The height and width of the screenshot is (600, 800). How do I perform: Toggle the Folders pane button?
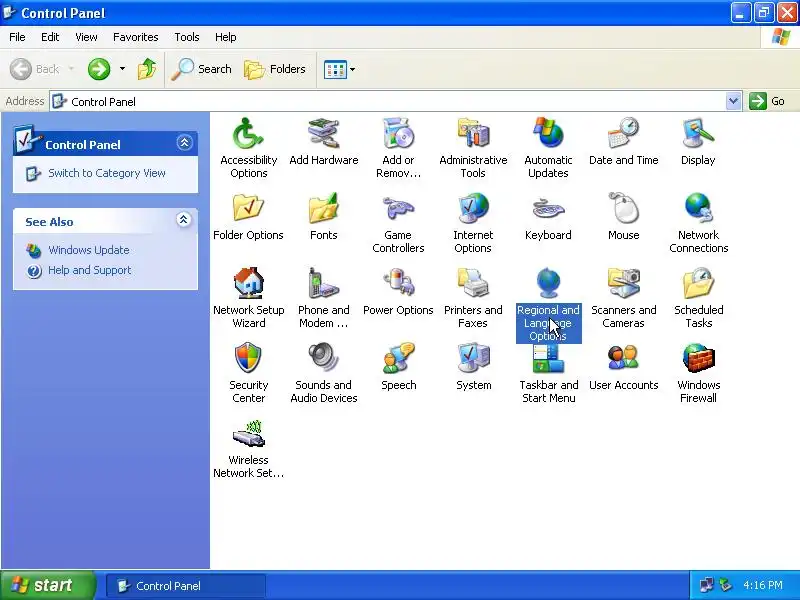coord(275,69)
